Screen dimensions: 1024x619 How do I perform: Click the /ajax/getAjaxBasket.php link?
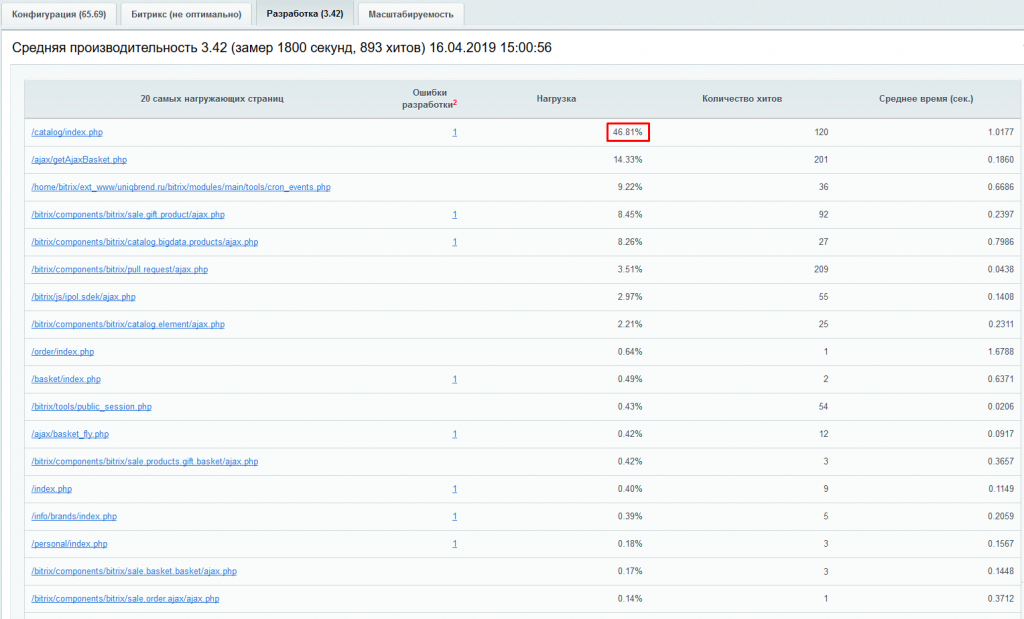pyautogui.click(x=79, y=159)
